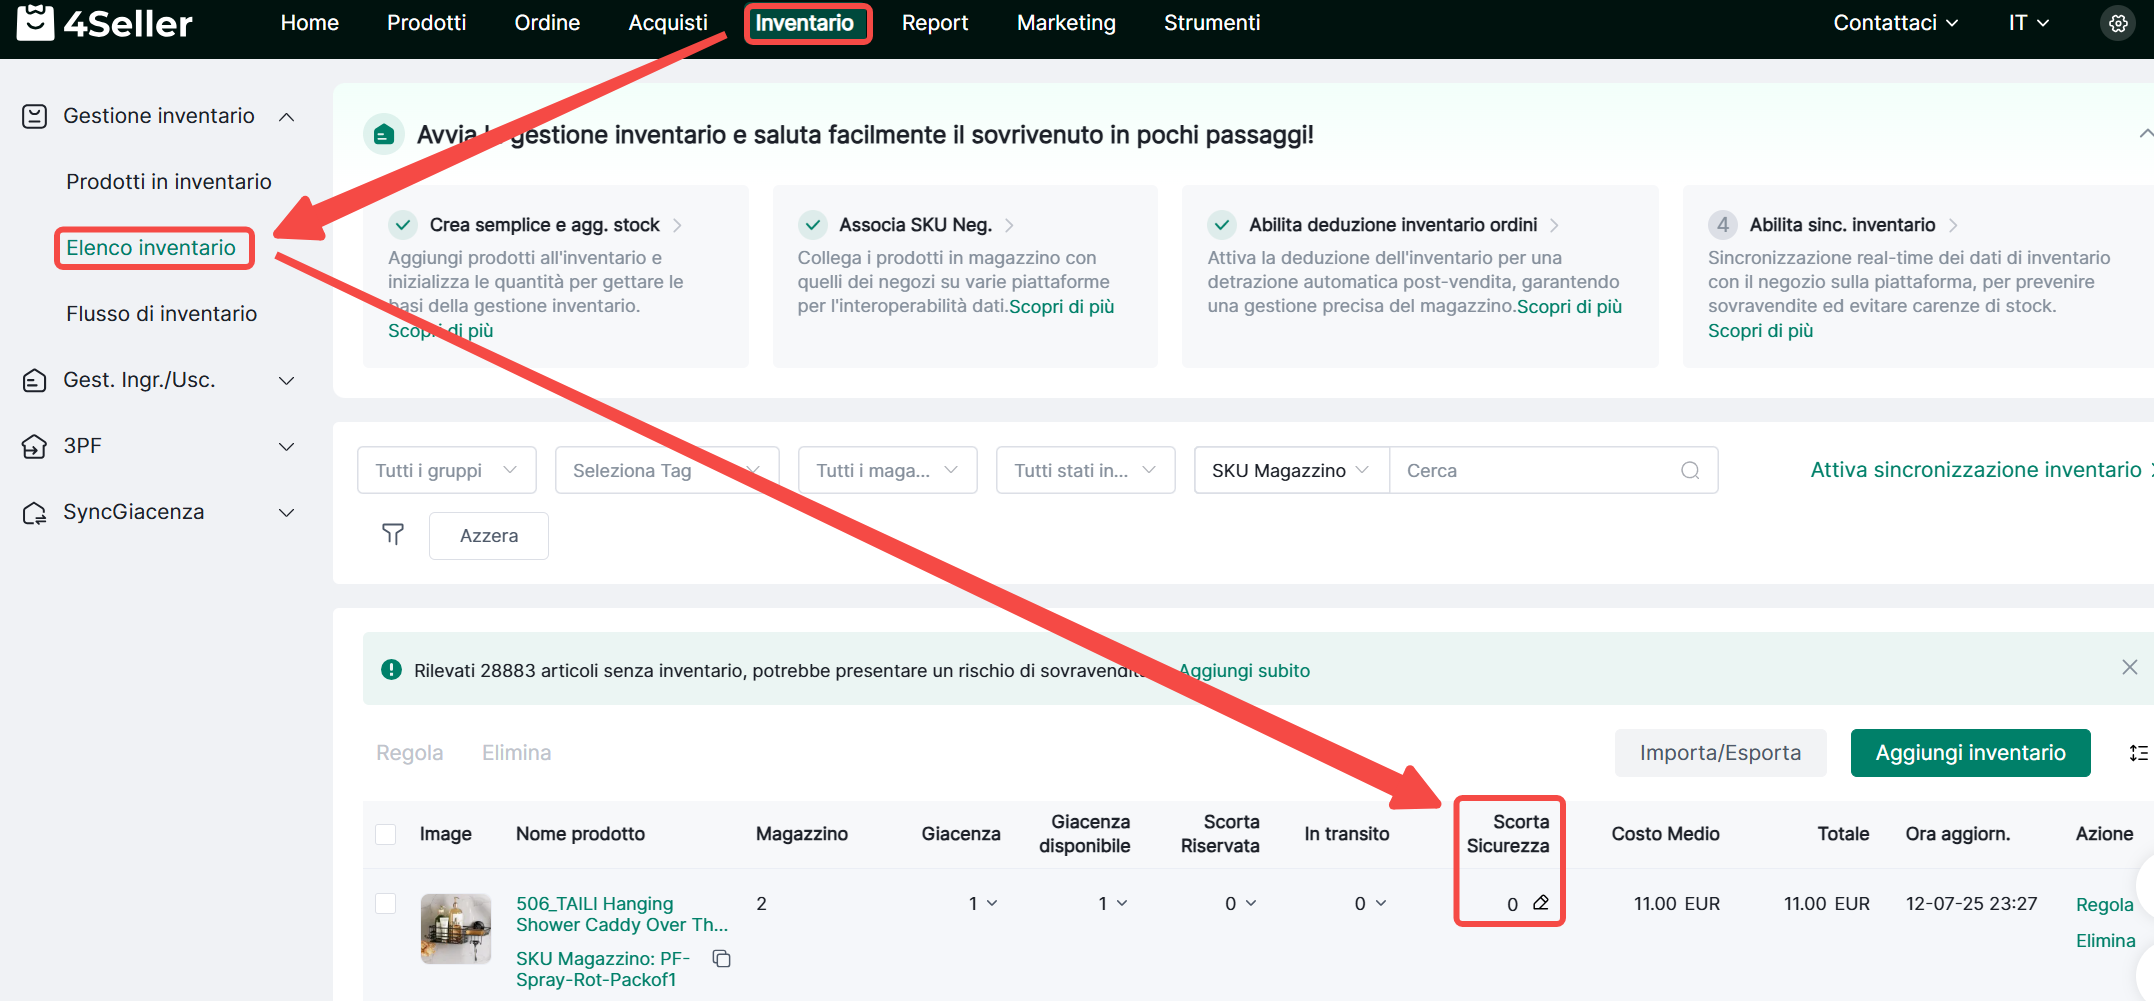
Task: Copy the SKU Magazzino code icon
Action: 721,959
